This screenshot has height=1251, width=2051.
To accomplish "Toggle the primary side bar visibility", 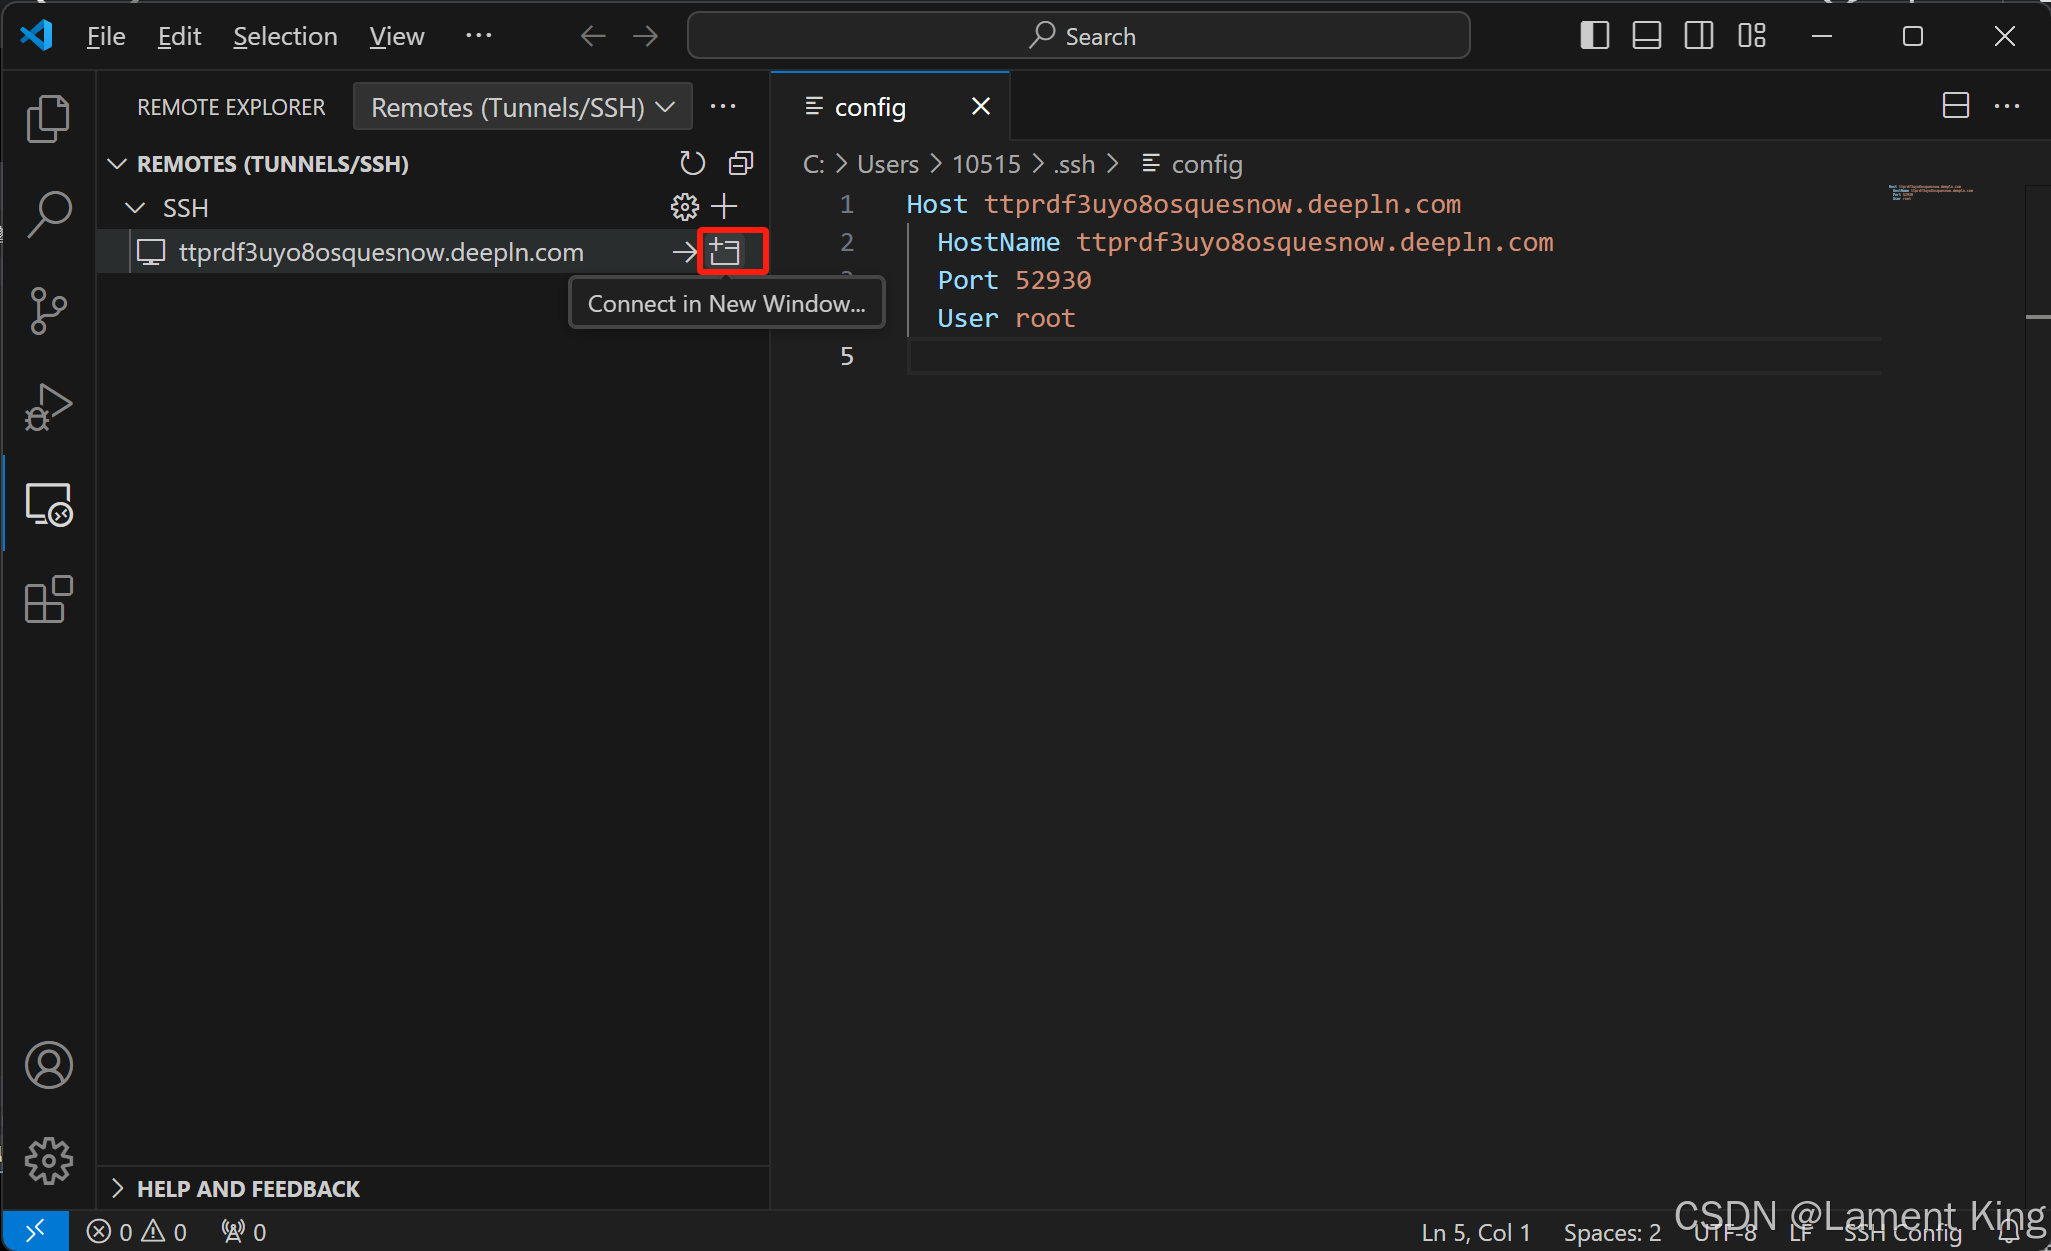I will click(x=1594, y=36).
